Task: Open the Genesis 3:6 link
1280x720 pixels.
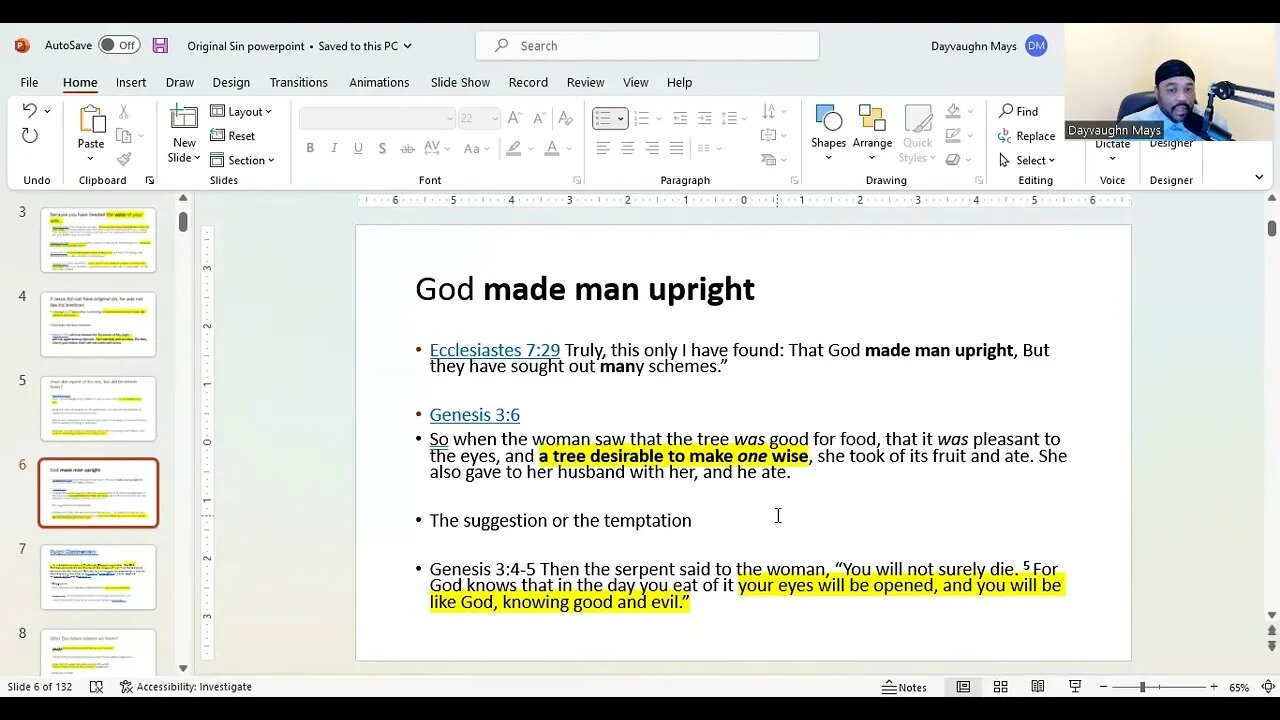Action: click(x=475, y=414)
